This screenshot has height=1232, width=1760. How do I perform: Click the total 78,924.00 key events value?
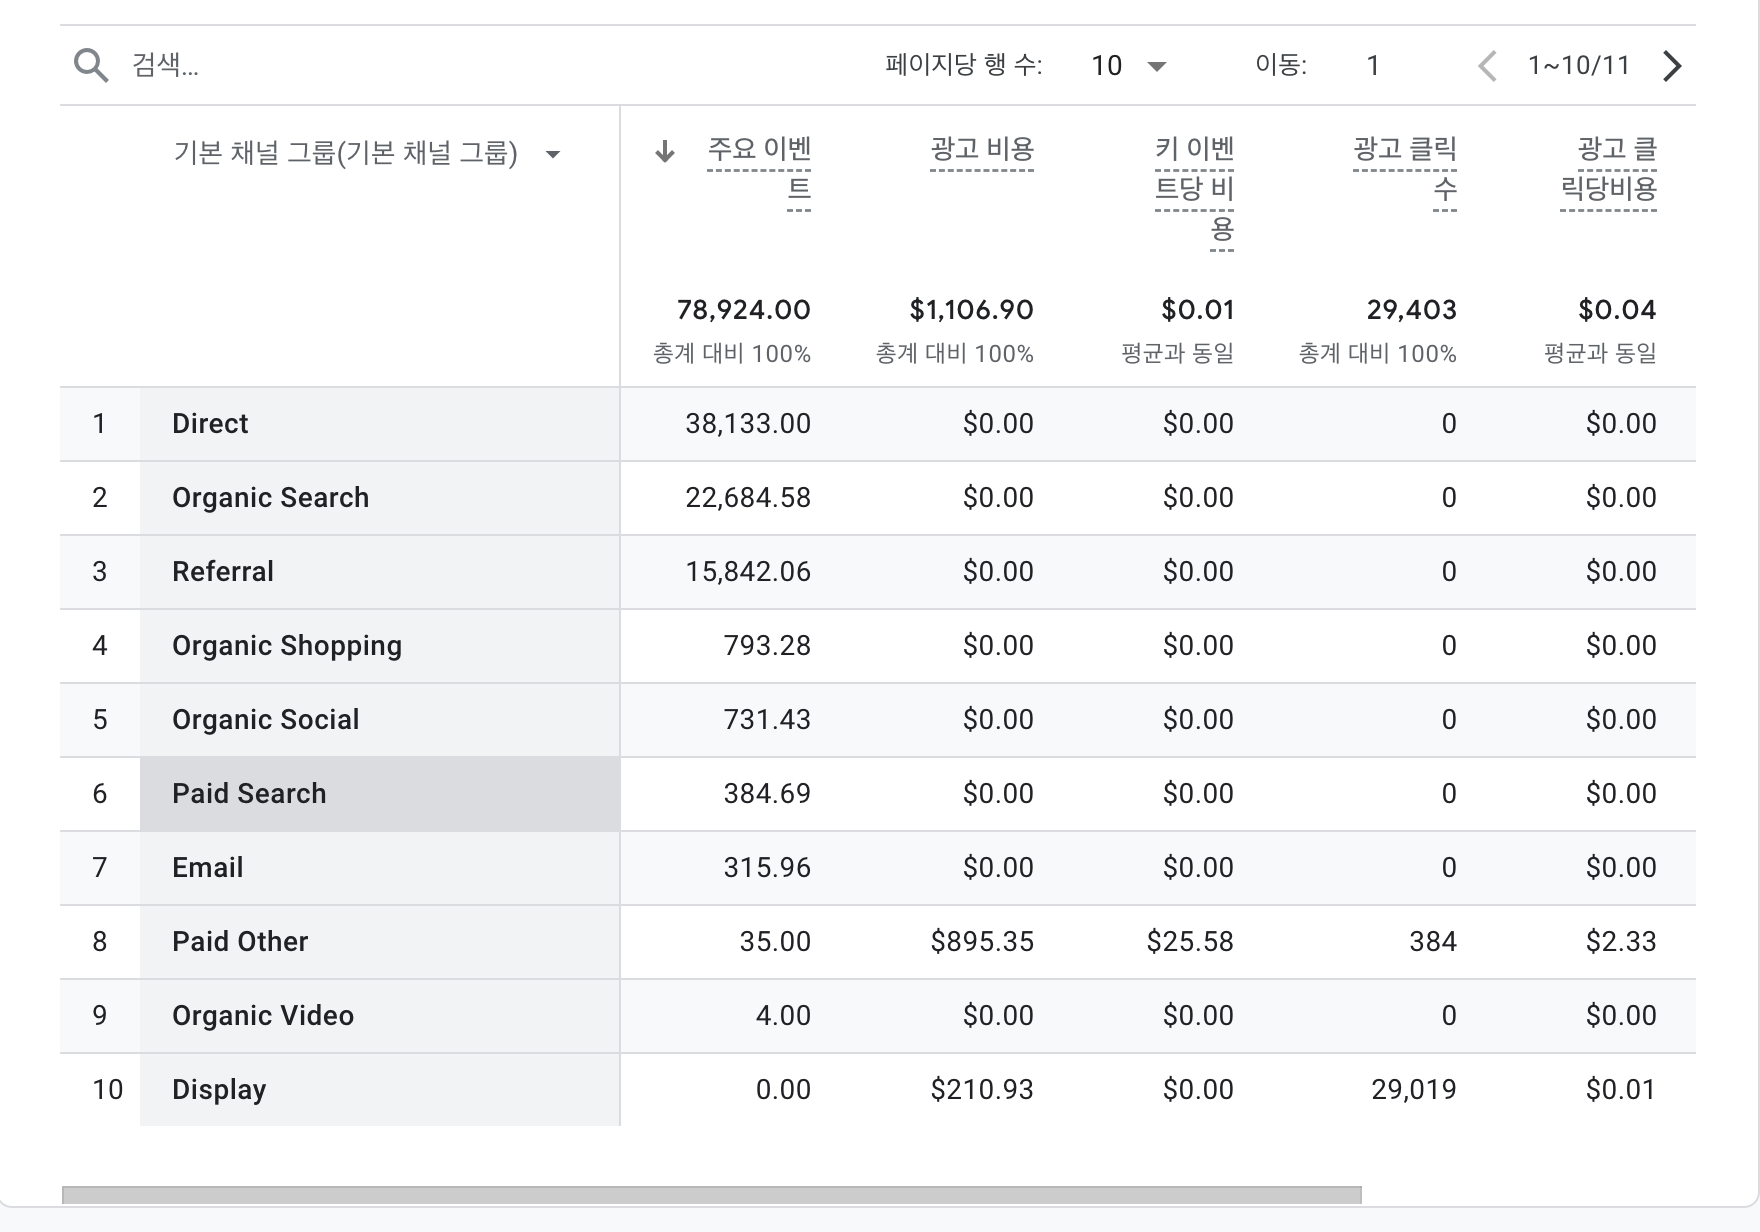(744, 310)
